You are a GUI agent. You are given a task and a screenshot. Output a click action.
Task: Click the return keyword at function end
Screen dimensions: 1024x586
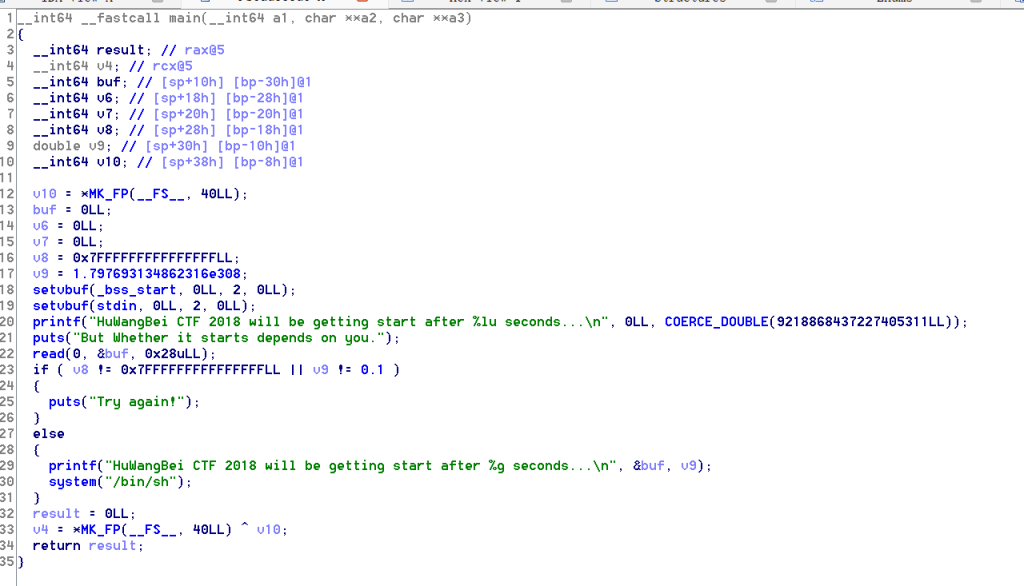tap(56, 546)
